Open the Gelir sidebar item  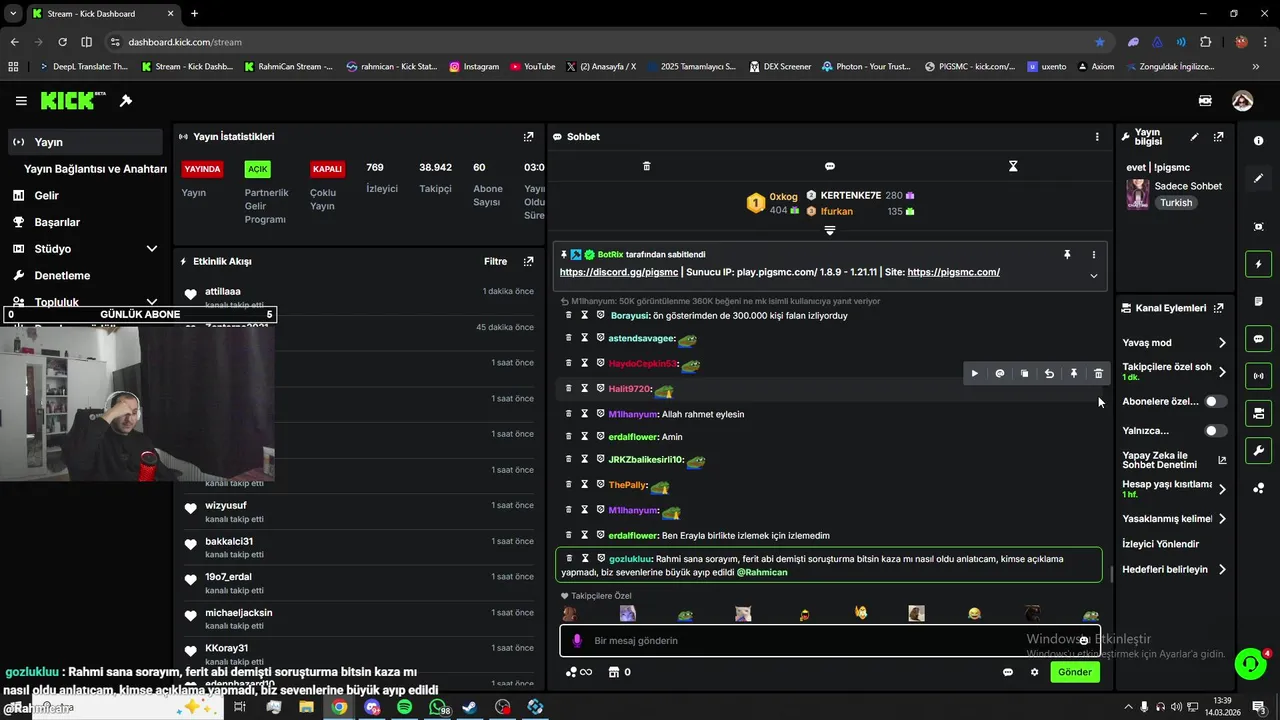85,196
